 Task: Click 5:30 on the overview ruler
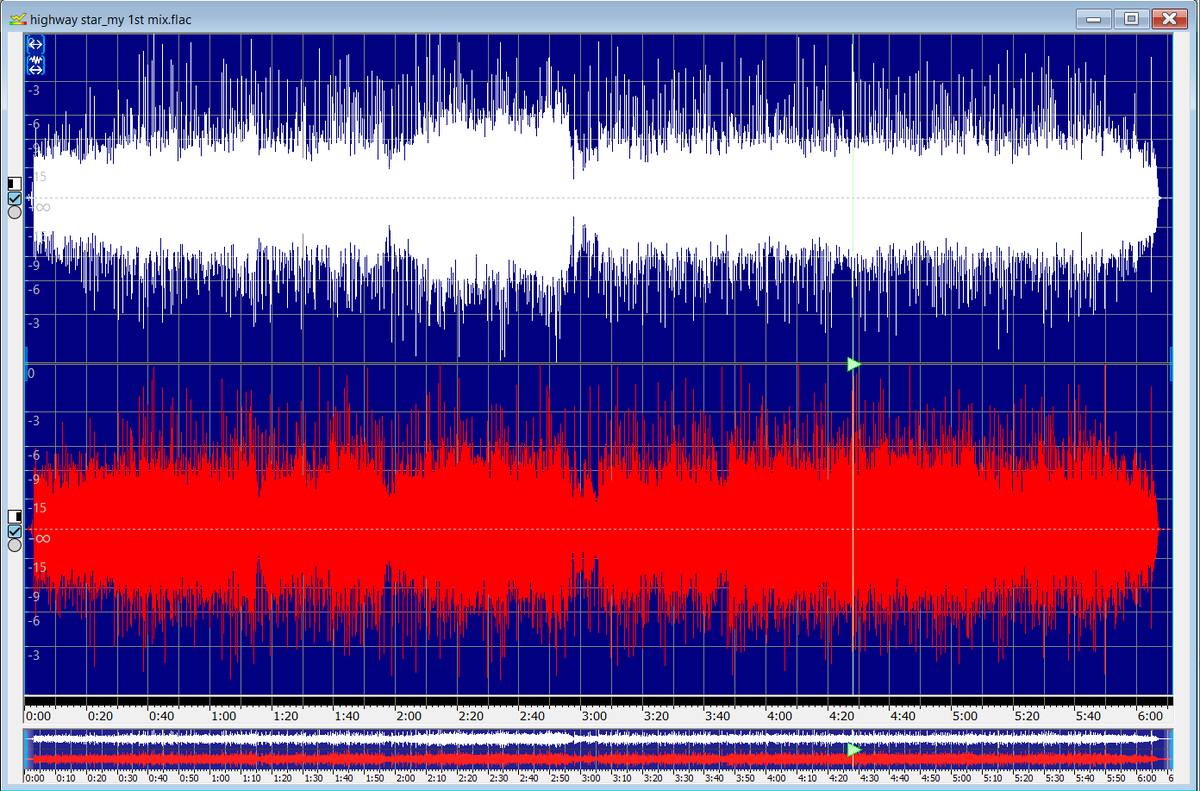[x=1054, y=778]
